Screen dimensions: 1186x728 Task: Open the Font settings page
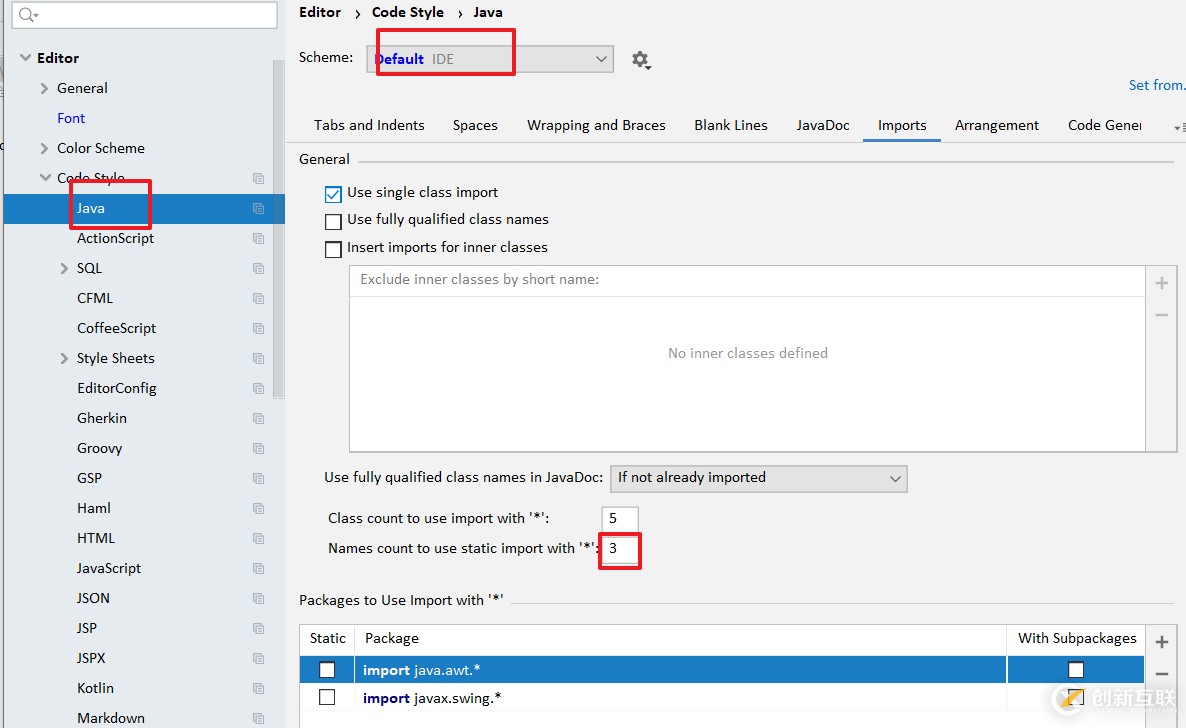71,118
